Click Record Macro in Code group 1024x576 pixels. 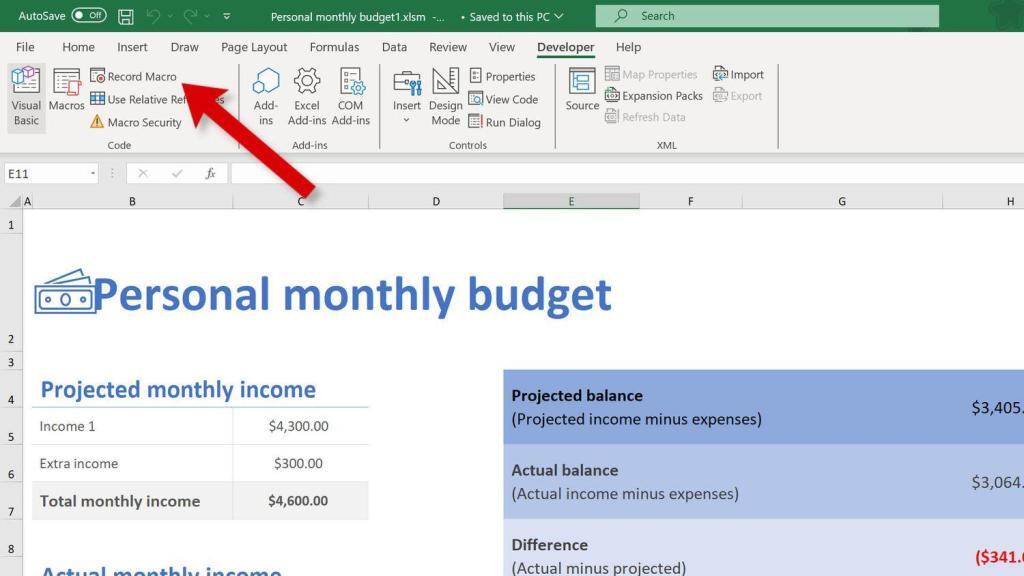(x=133, y=76)
